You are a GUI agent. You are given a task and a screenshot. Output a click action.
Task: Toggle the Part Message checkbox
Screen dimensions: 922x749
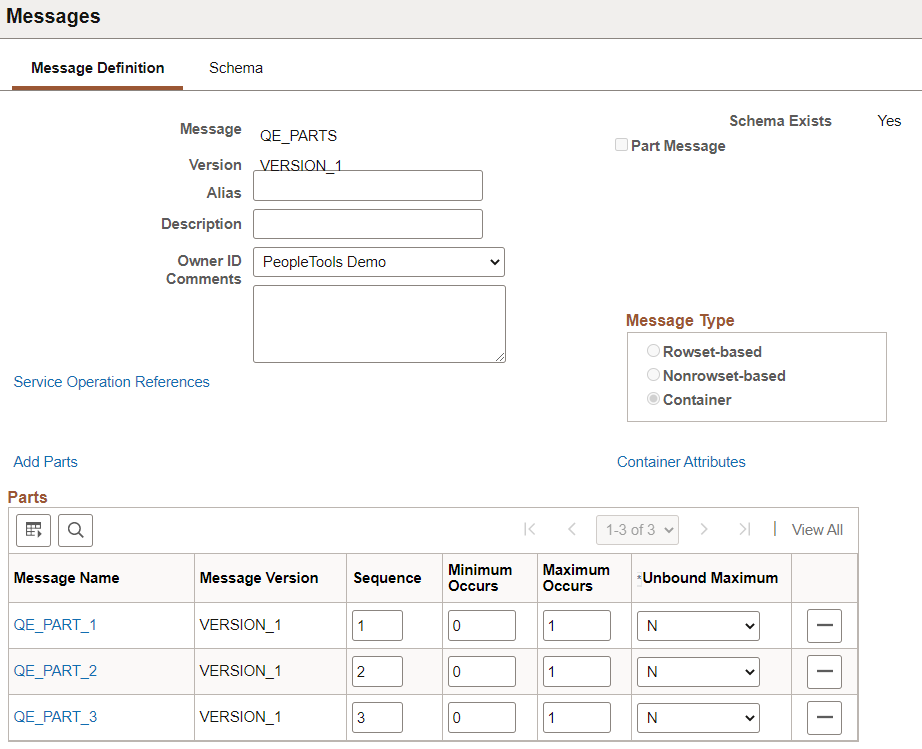(622, 145)
